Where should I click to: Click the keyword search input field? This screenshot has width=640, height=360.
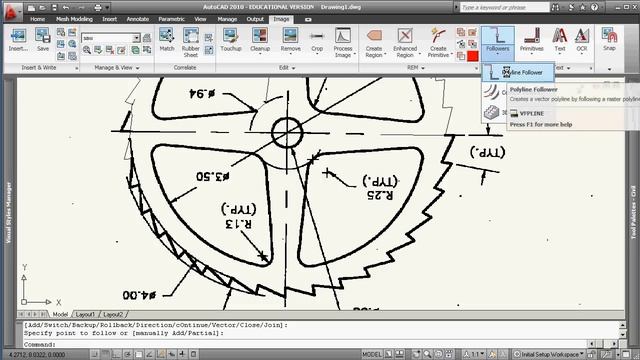tap(504, 7)
